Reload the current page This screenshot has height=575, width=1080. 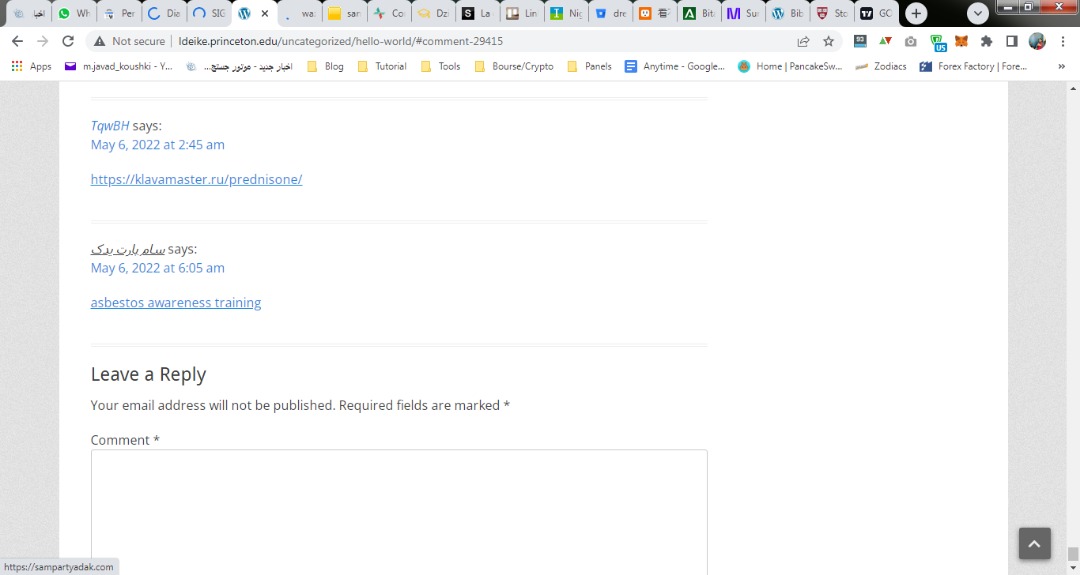click(x=68, y=41)
